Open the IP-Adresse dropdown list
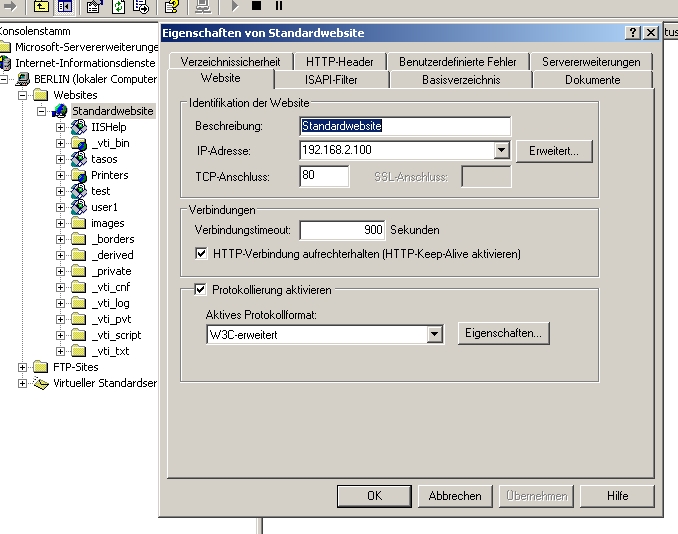Screen dimensions: 678x534 [502, 151]
